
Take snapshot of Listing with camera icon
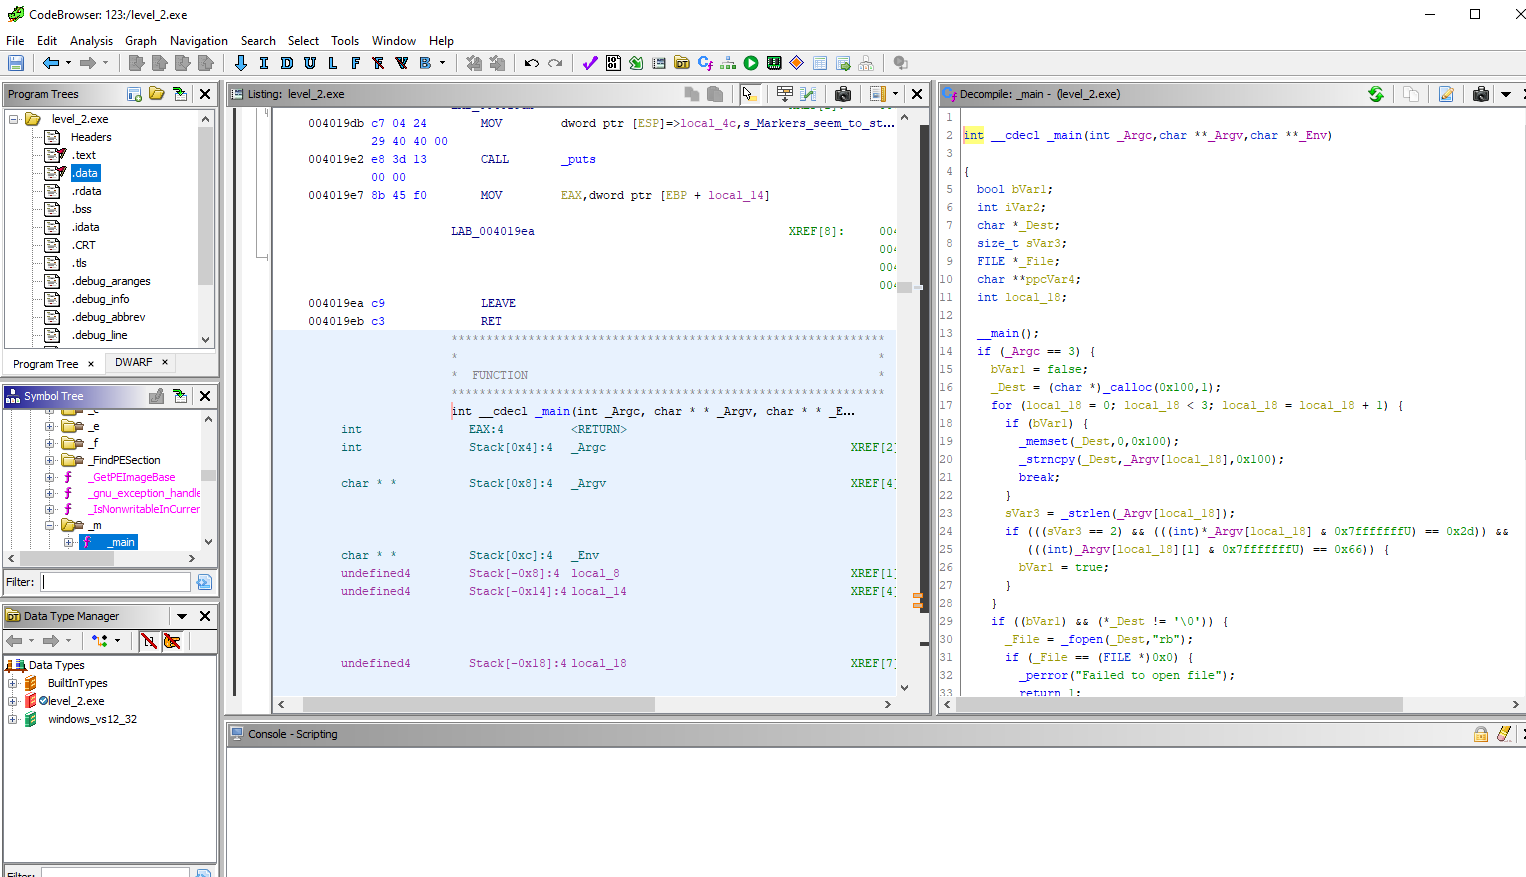[x=843, y=94]
